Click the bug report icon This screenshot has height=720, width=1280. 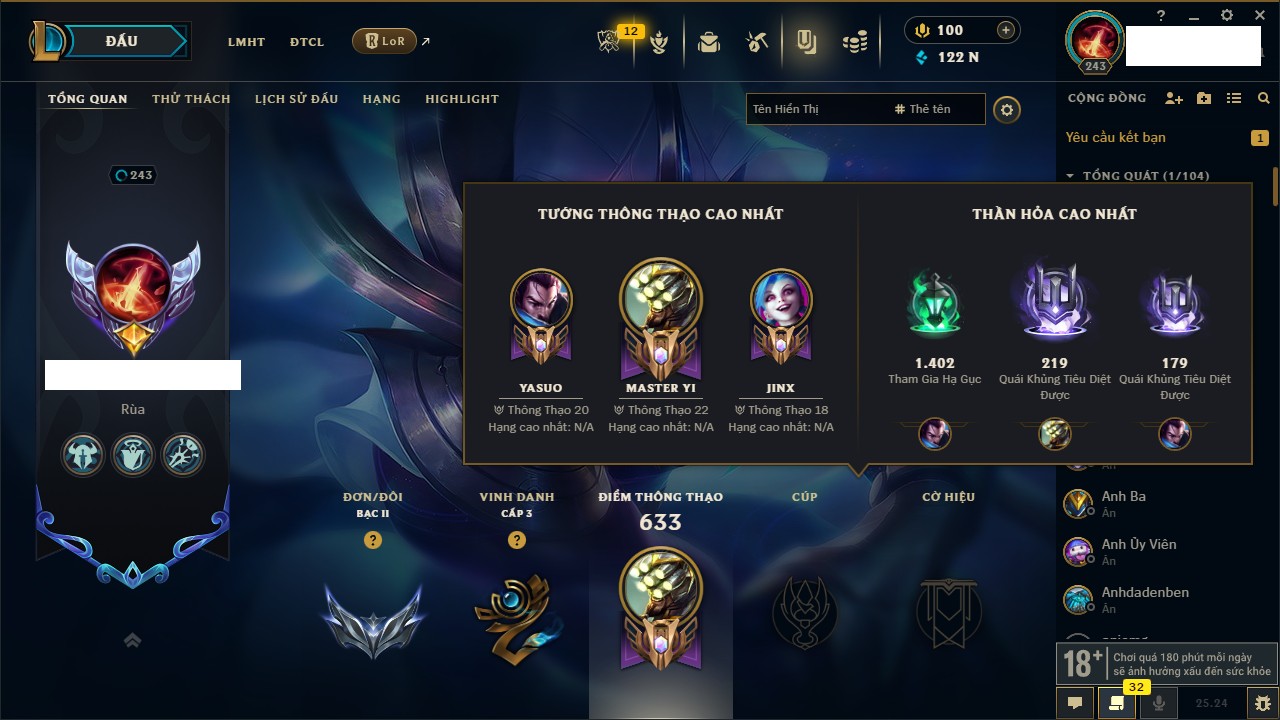[1263, 703]
